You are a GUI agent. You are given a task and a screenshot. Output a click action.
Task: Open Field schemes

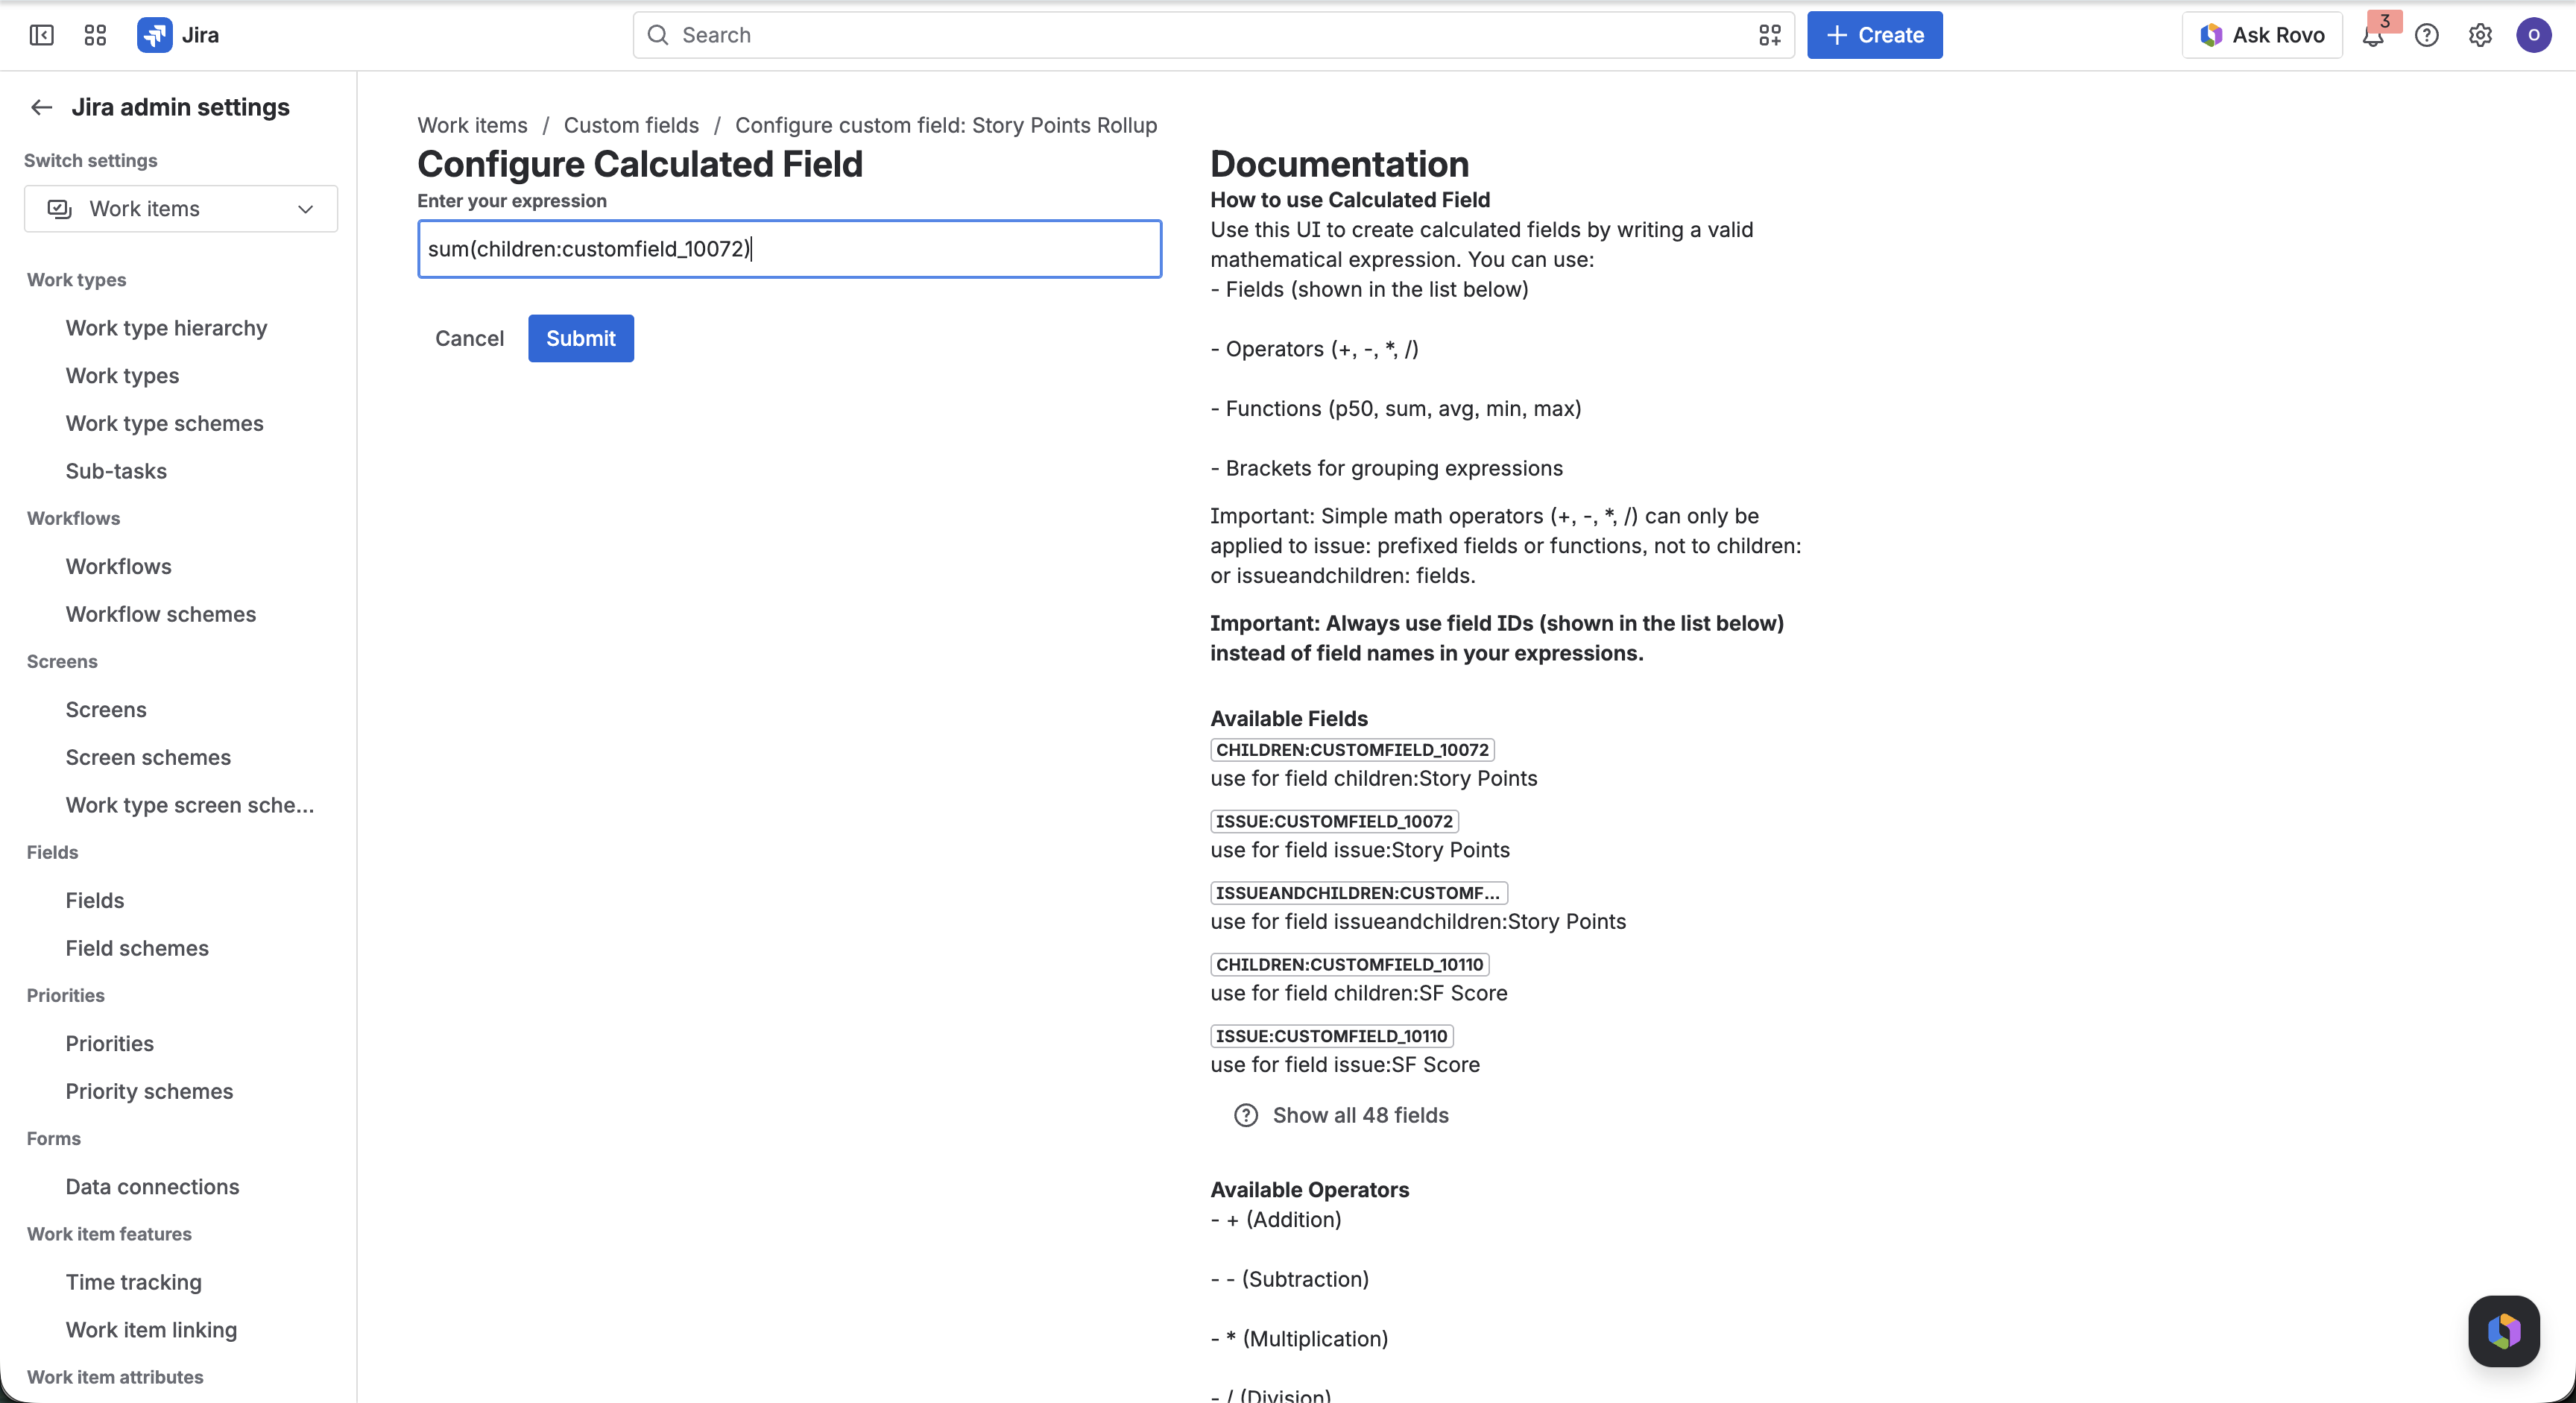137,948
